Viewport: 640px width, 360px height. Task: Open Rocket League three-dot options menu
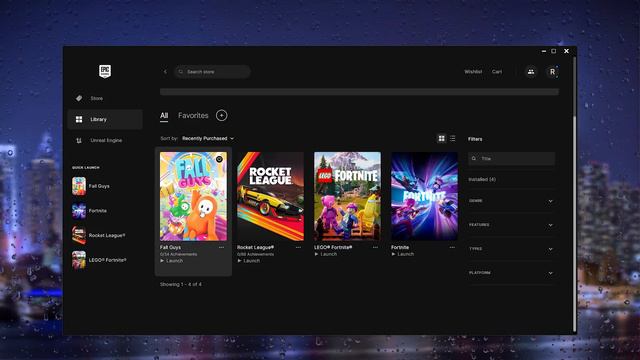(298, 247)
